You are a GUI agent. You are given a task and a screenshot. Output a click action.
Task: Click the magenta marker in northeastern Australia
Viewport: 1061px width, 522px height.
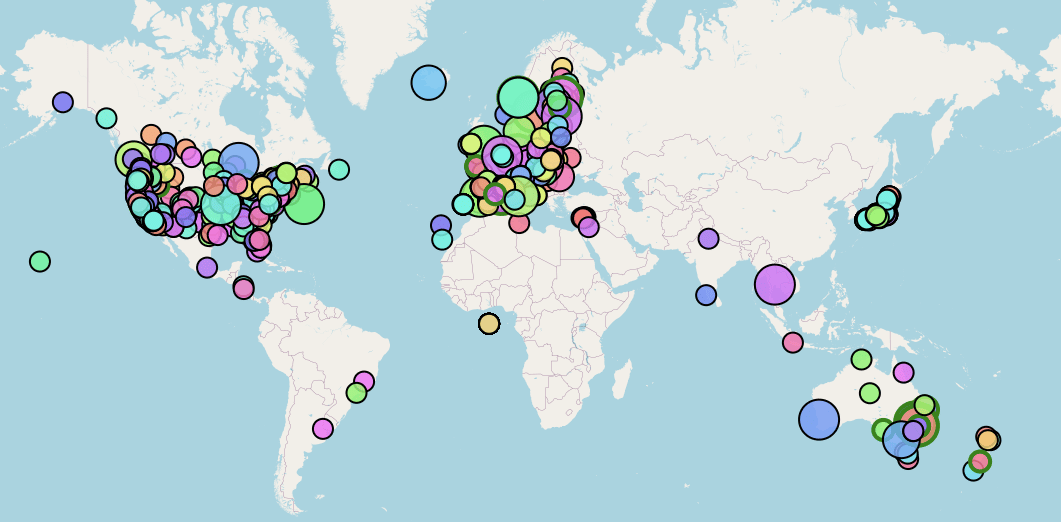tap(903, 372)
